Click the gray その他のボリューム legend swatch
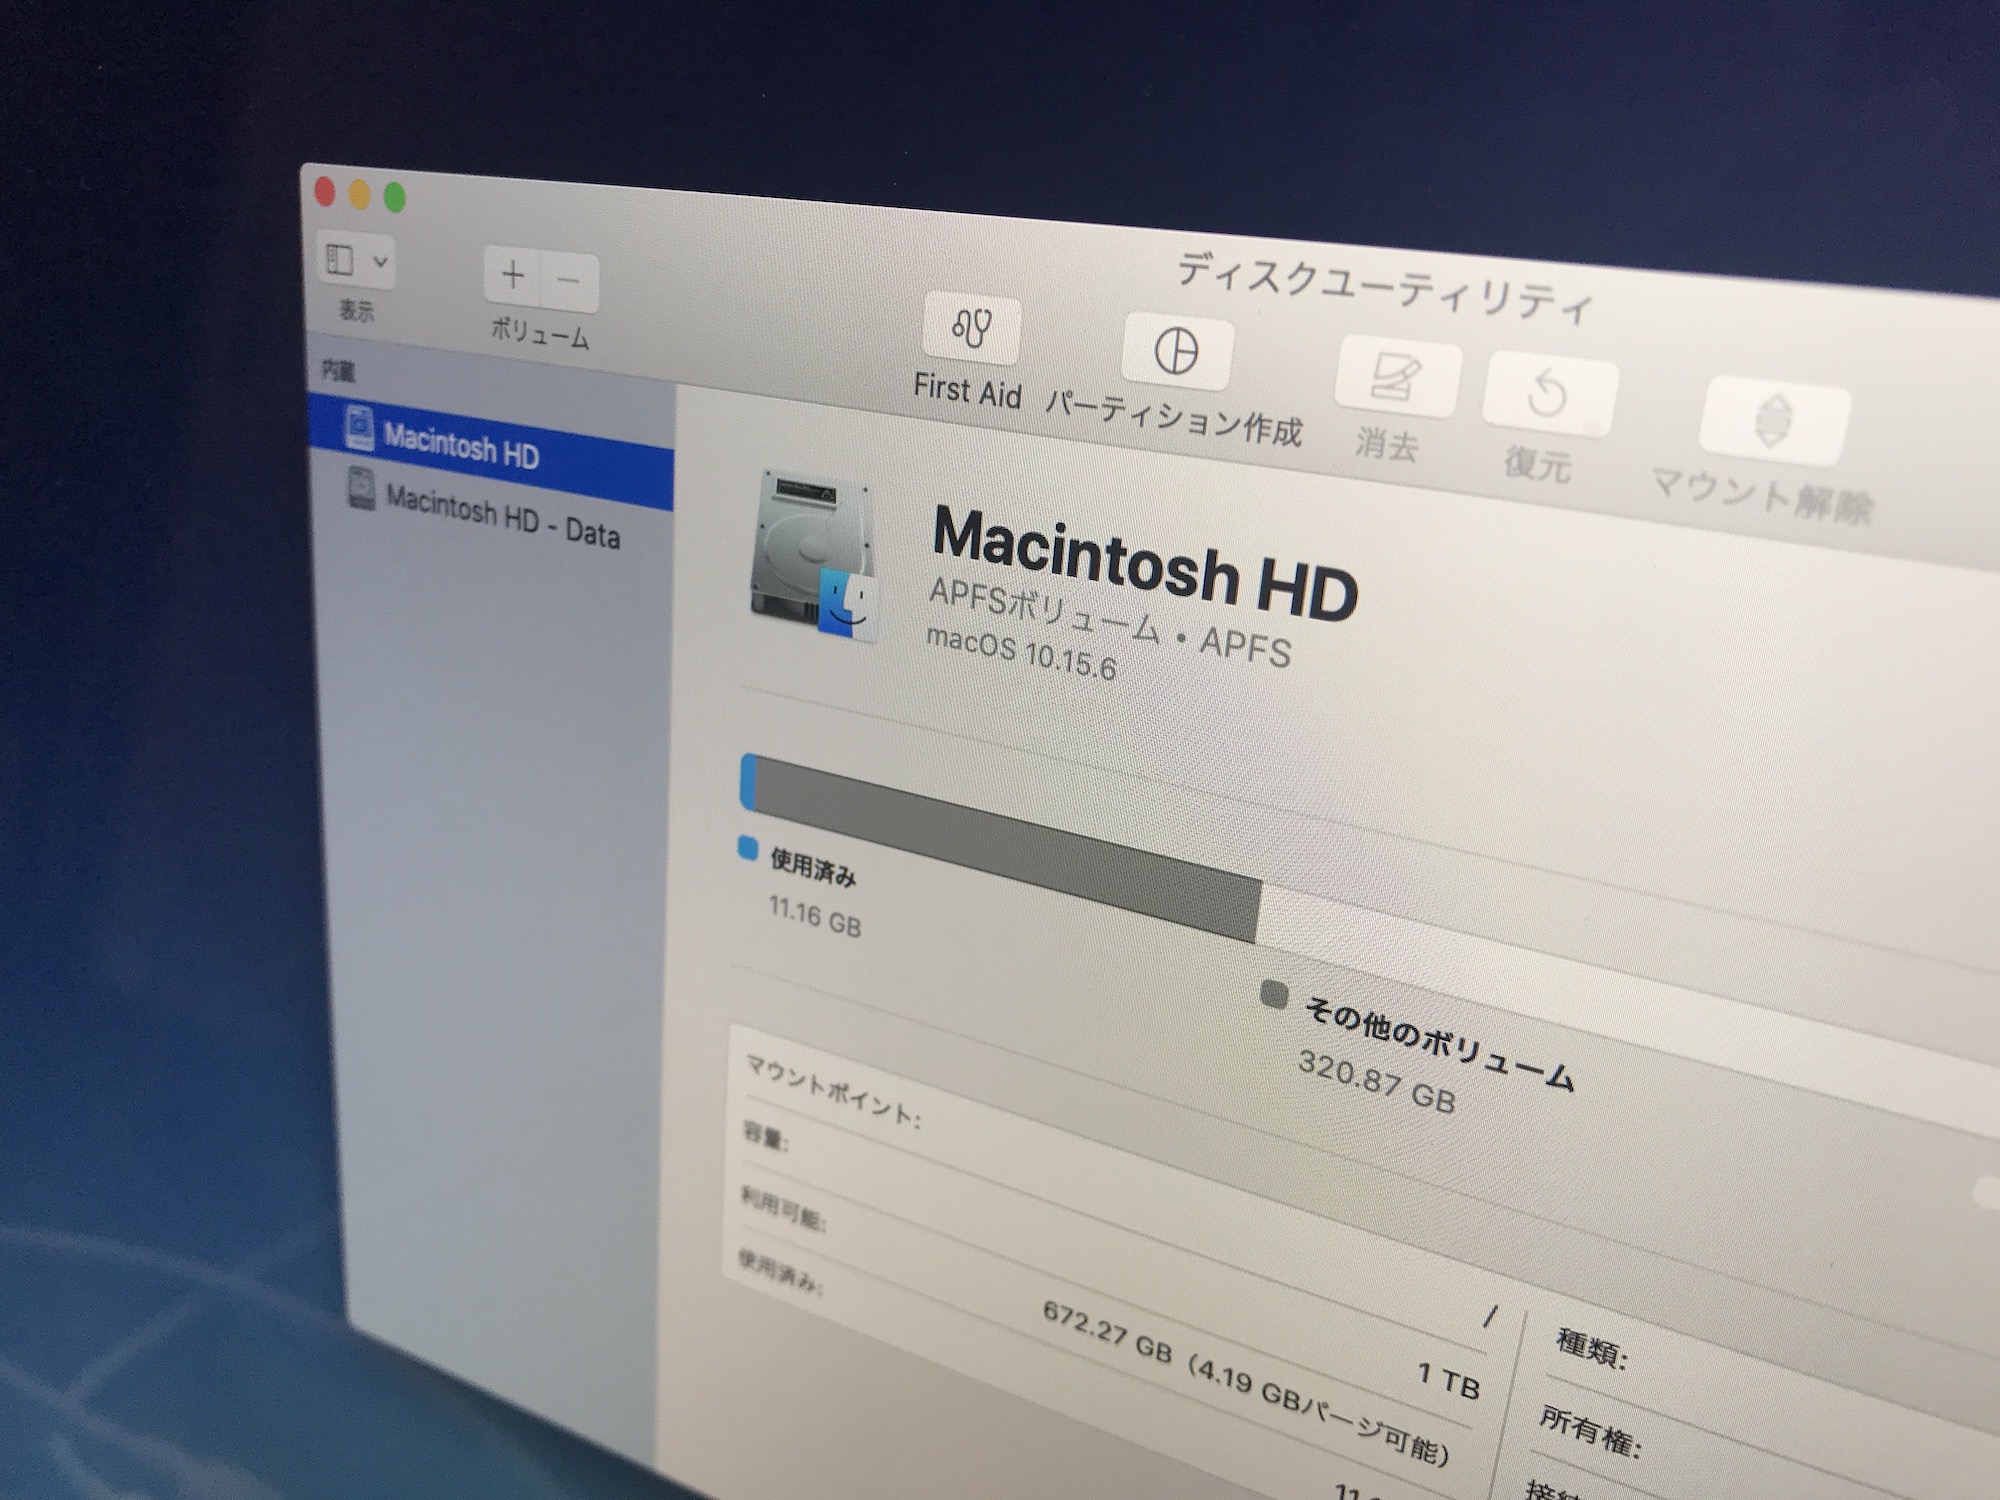Viewport: 2000px width, 1500px height. pos(1274,995)
